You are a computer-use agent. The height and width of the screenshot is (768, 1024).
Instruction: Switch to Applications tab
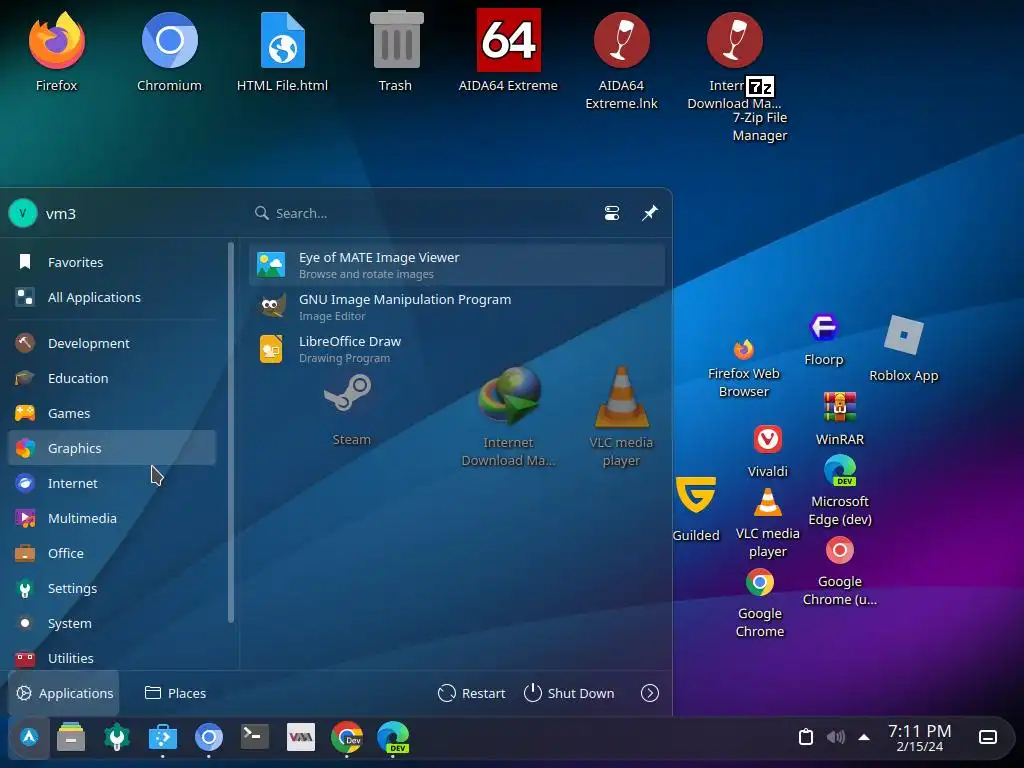(64, 693)
